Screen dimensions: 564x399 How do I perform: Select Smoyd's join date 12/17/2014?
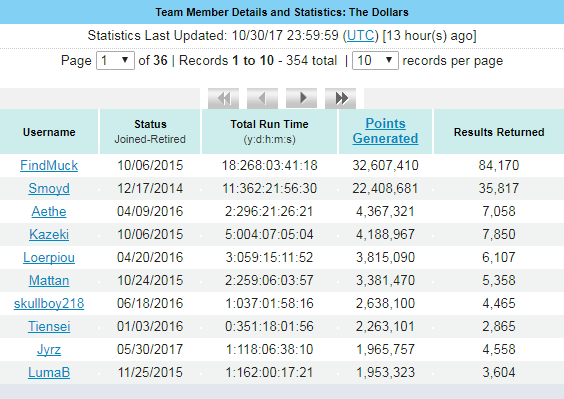point(150,189)
